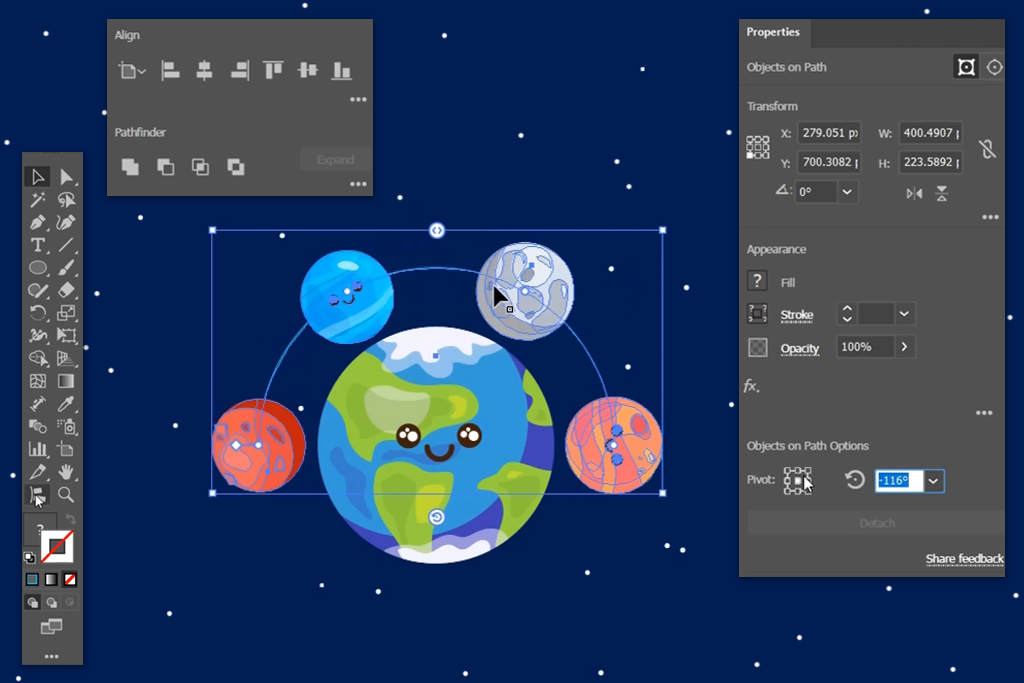The image size is (1024, 683).
Task: Select the Blend tool
Action: pyautogui.click(x=37, y=426)
